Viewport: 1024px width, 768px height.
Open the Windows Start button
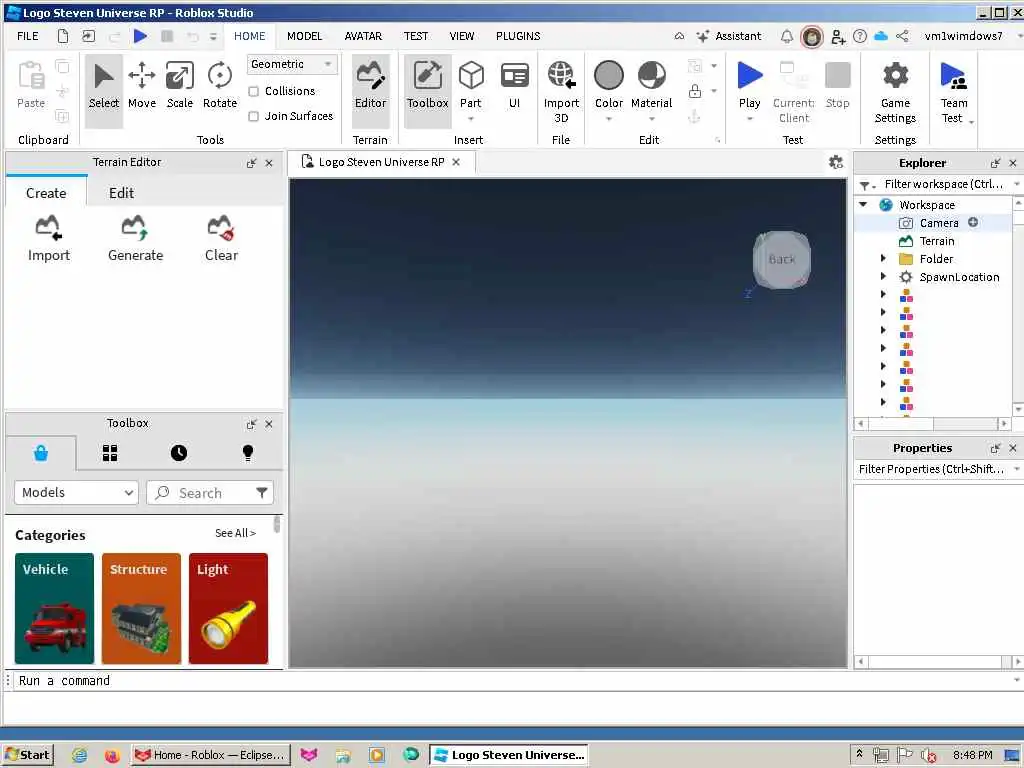[x=28, y=755]
